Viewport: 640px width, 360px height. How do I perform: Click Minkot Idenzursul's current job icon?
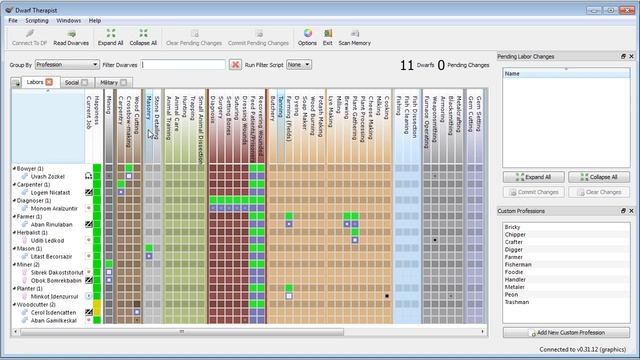89,296
